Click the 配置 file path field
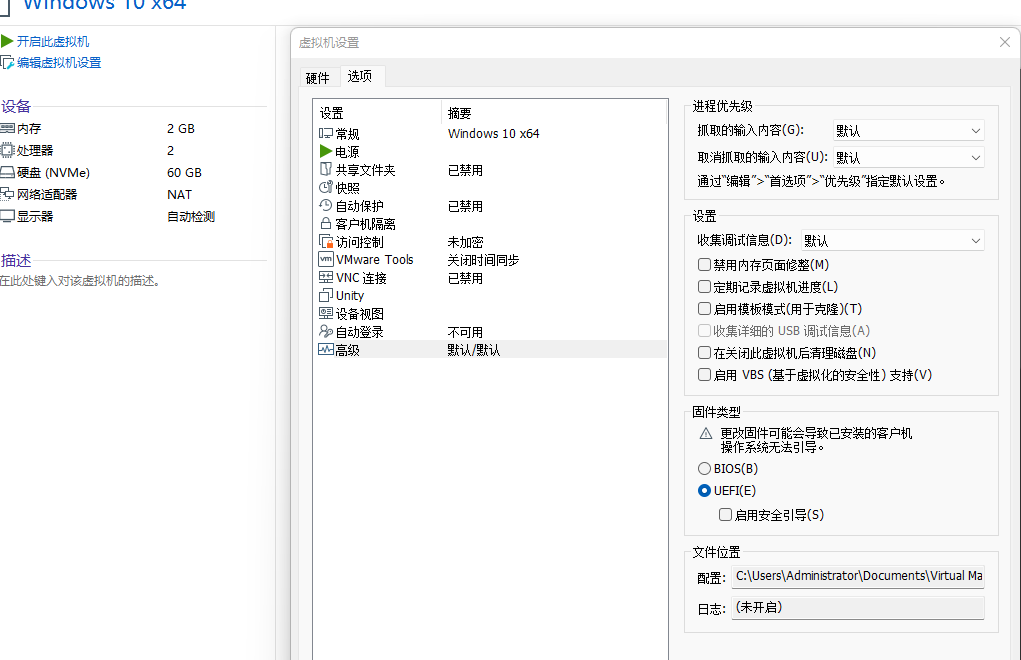The width and height of the screenshot is (1021, 660). (x=857, y=575)
